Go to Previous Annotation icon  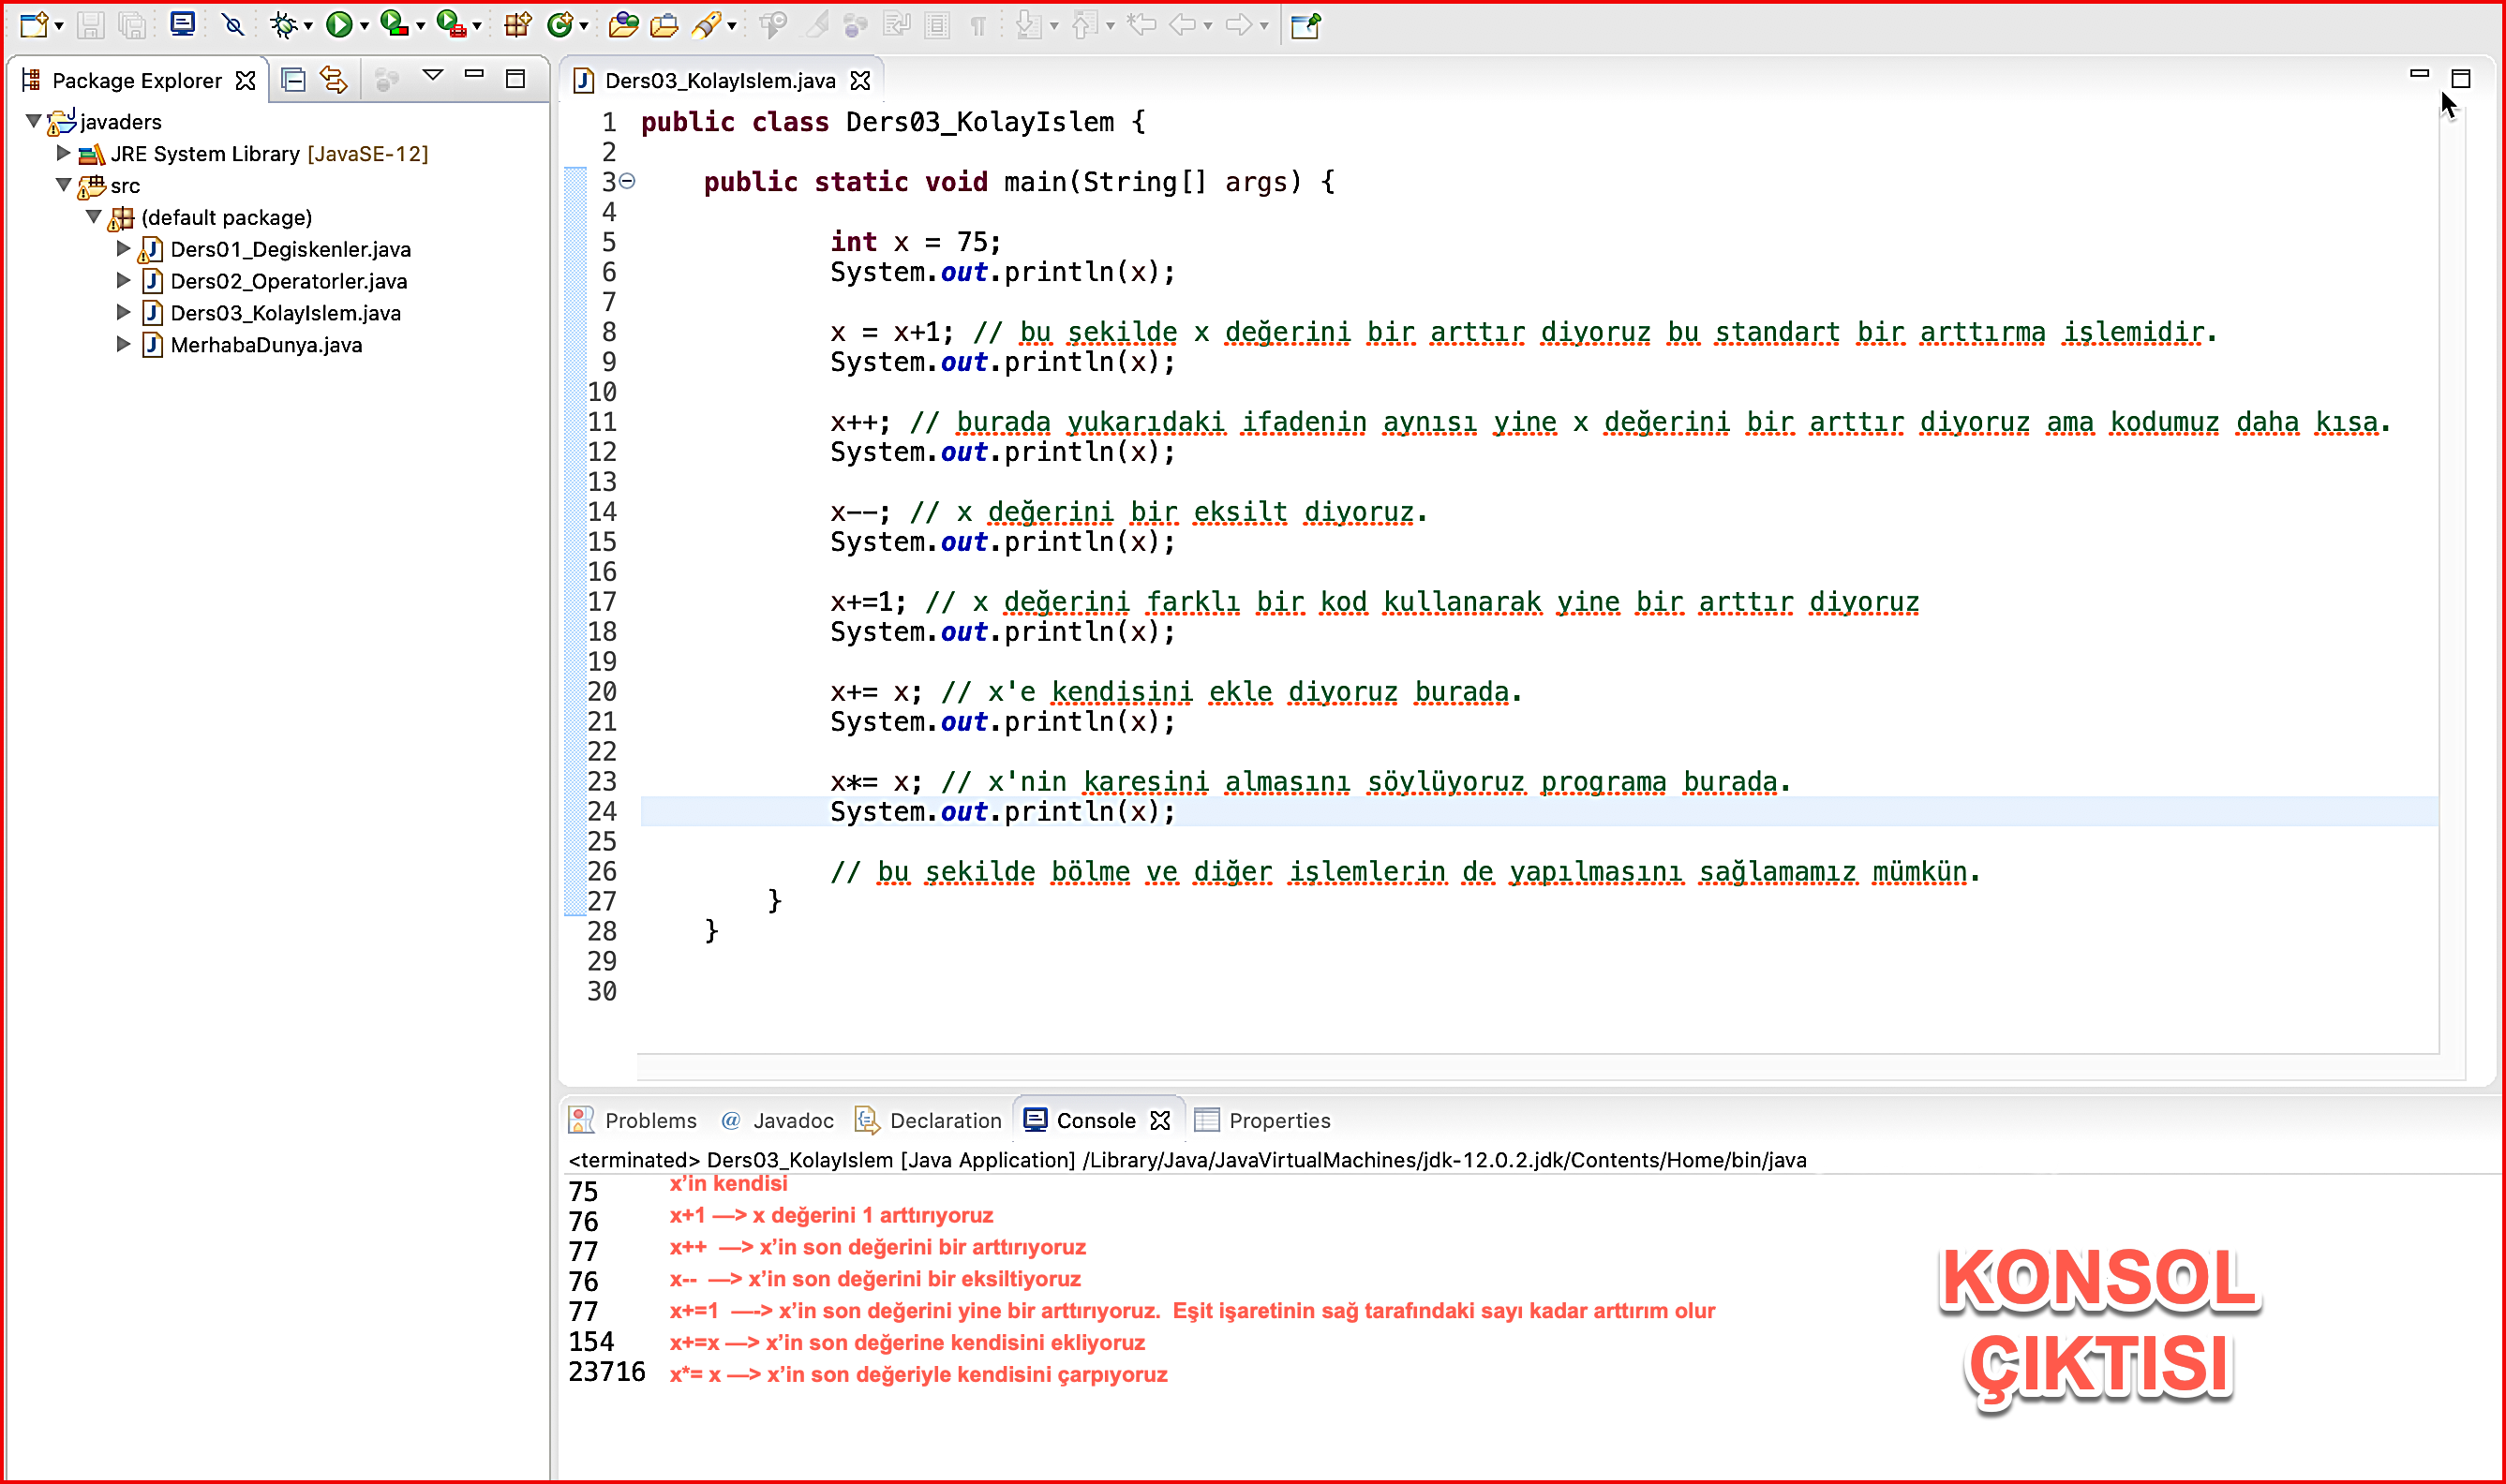(x=1084, y=25)
